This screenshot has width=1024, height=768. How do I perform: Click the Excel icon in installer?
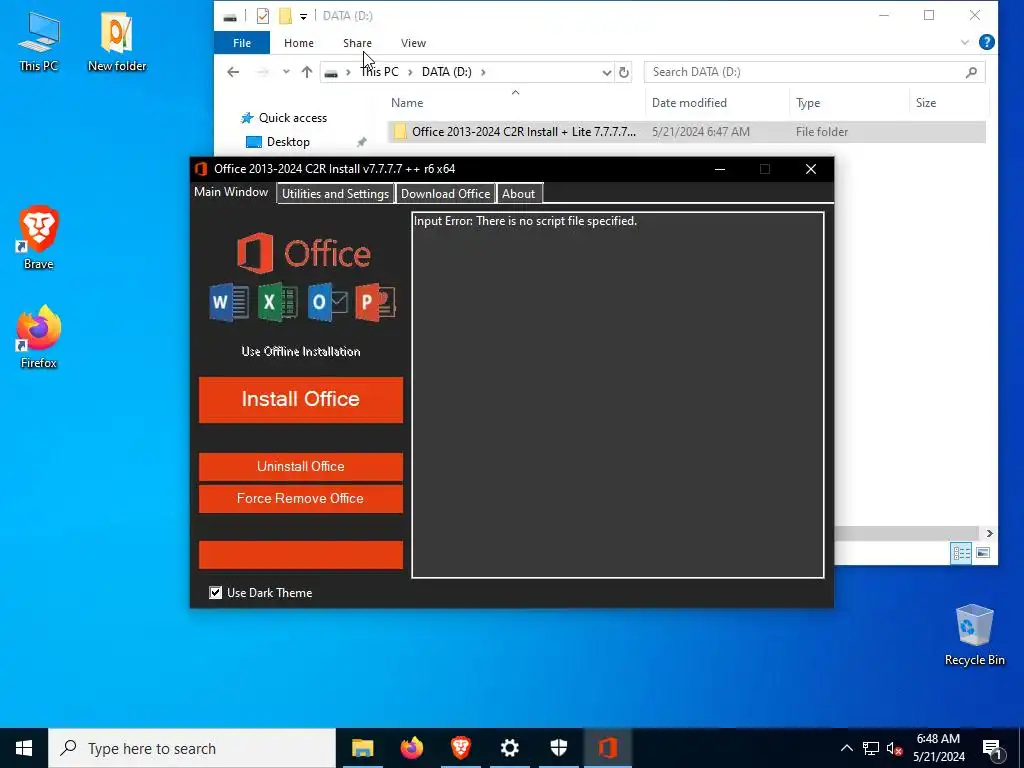[x=278, y=302]
